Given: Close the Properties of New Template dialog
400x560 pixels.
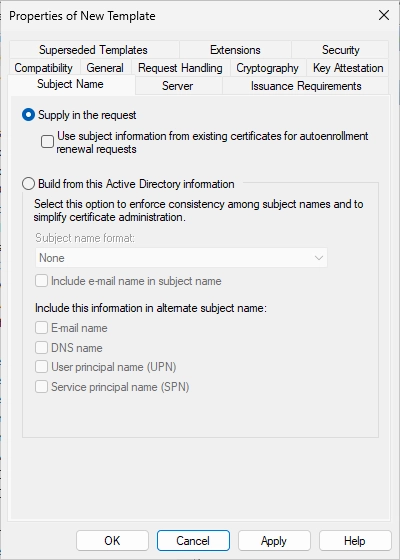Looking at the screenshot, I should pyautogui.click(x=384, y=15).
